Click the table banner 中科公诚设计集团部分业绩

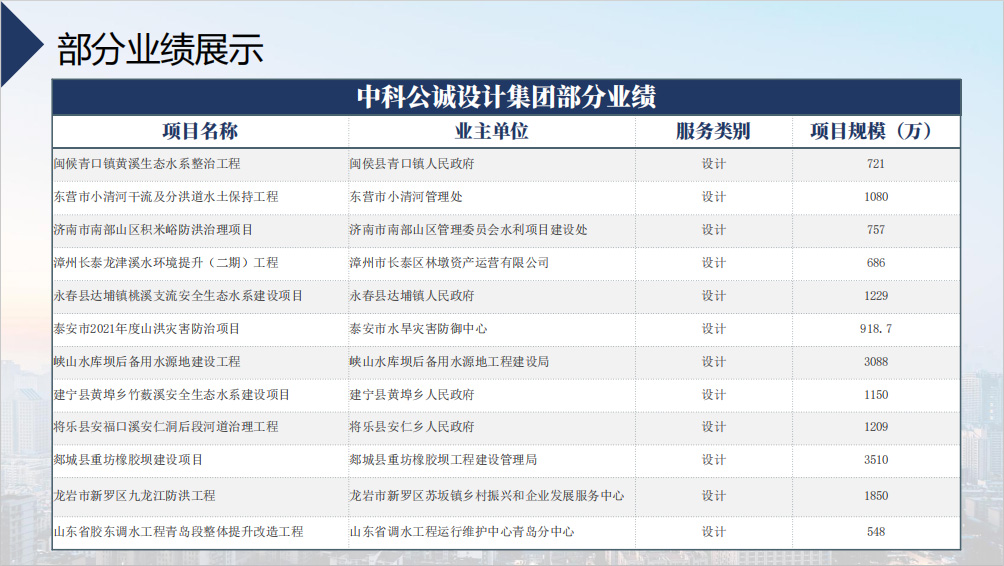click(506, 97)
